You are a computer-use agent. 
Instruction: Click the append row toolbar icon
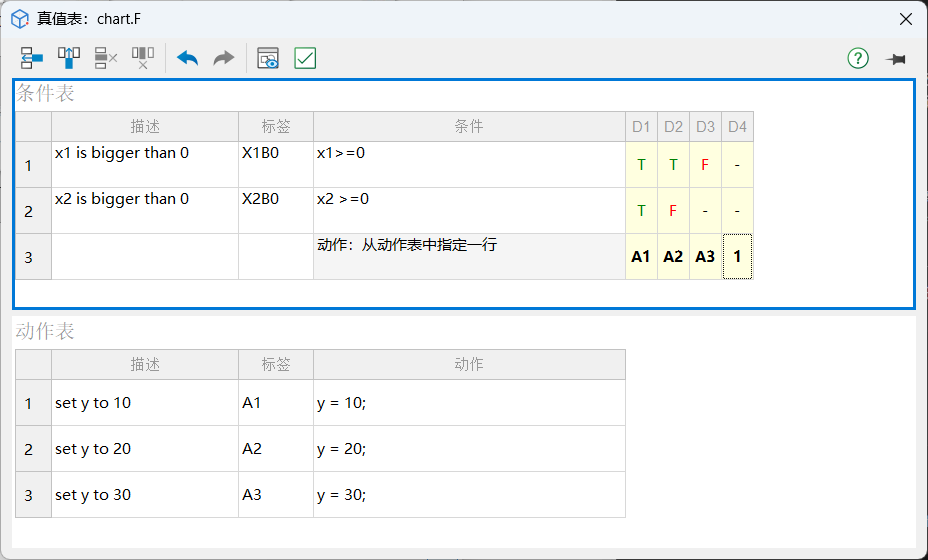pos(32,58)
